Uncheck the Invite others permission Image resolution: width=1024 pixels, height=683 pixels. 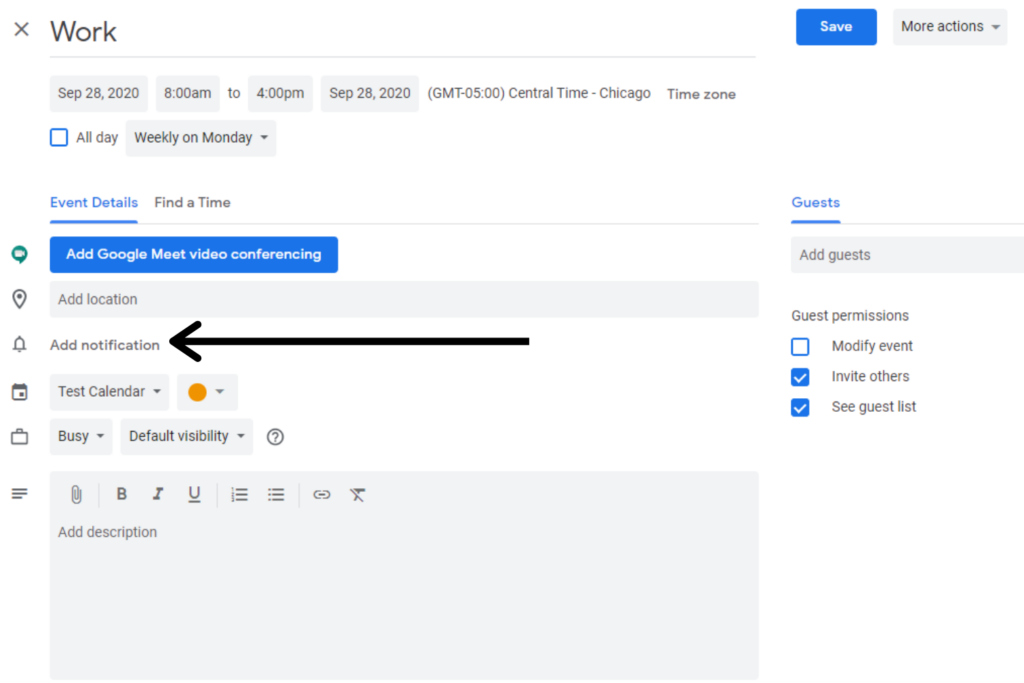pos(800,377)
